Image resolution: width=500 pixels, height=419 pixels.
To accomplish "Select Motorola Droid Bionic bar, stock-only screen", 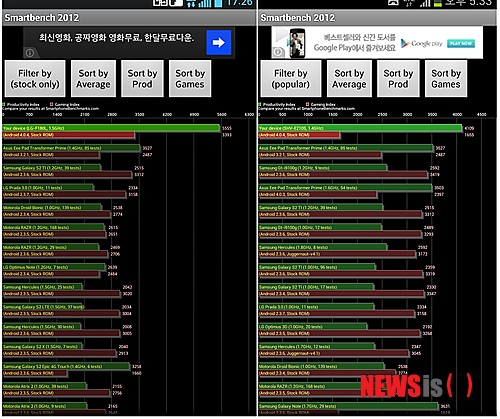I will pos(52,207).
